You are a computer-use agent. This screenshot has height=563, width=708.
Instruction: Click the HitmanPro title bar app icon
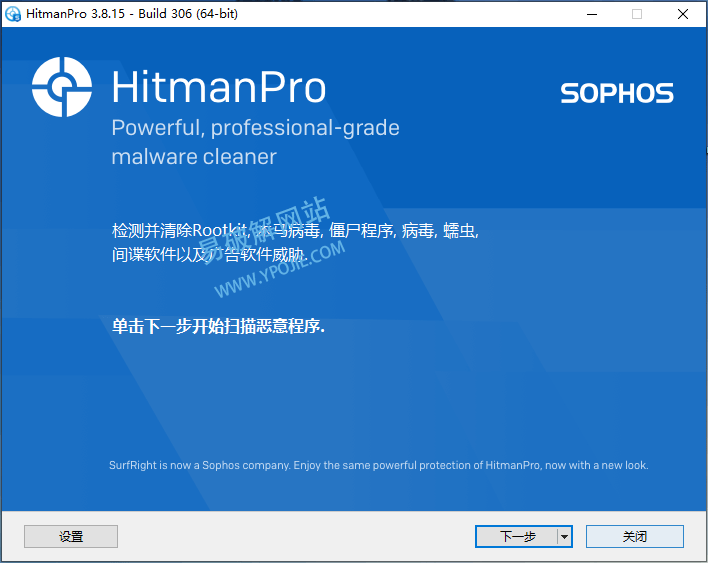pyautogui.click(x=12, y=14)
